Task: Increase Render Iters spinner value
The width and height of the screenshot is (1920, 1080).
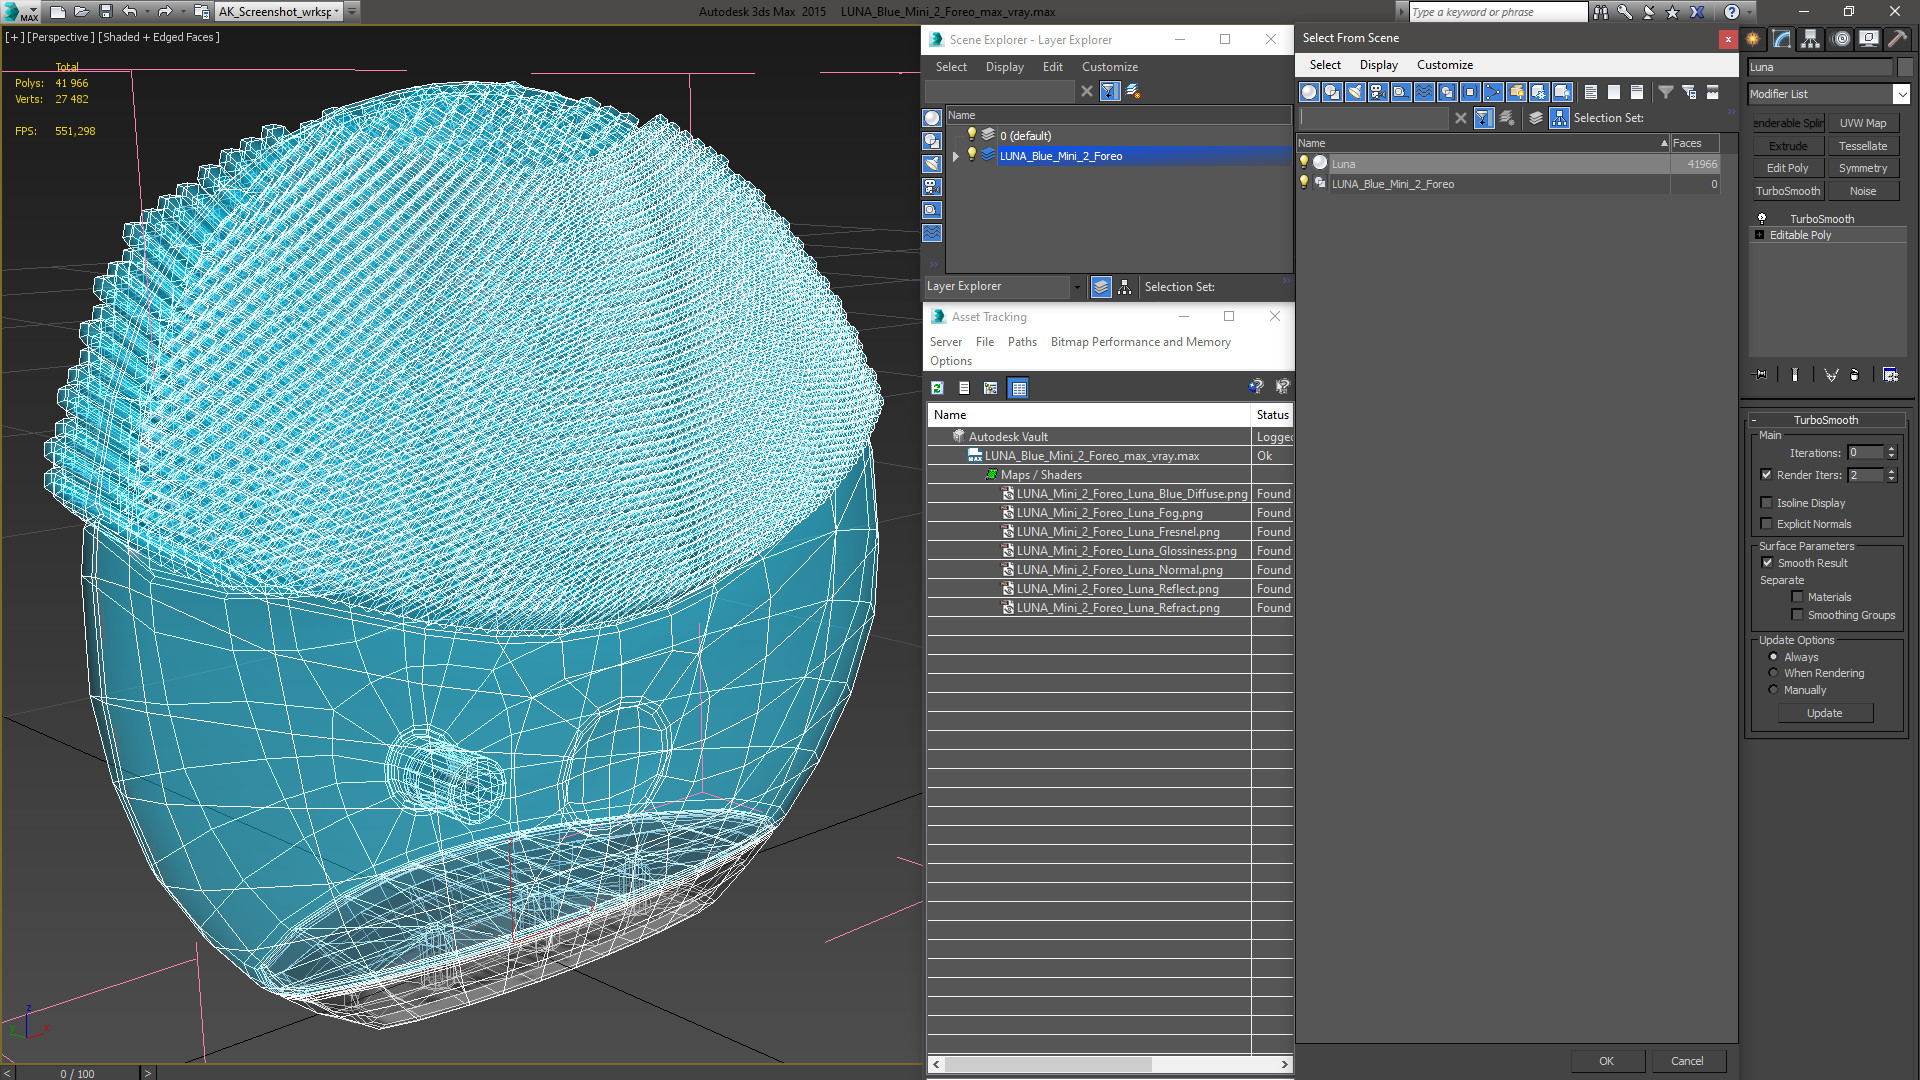Action: [1892, 471]
